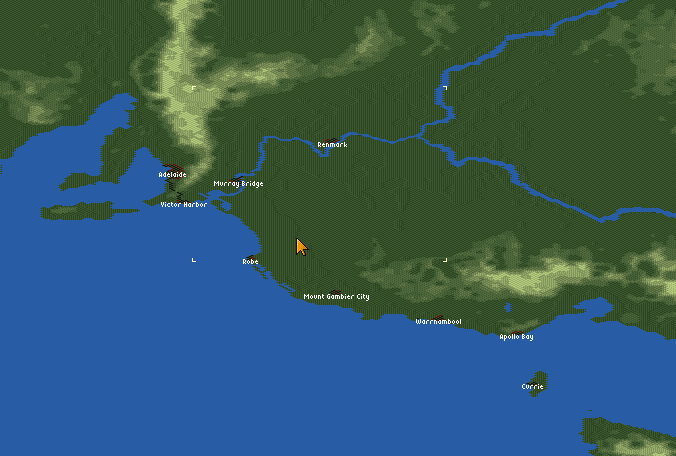This screenshot has height=456, width=676.
Task: Click the bottom-right white viewport corner marker
Action: coord(445,260)
